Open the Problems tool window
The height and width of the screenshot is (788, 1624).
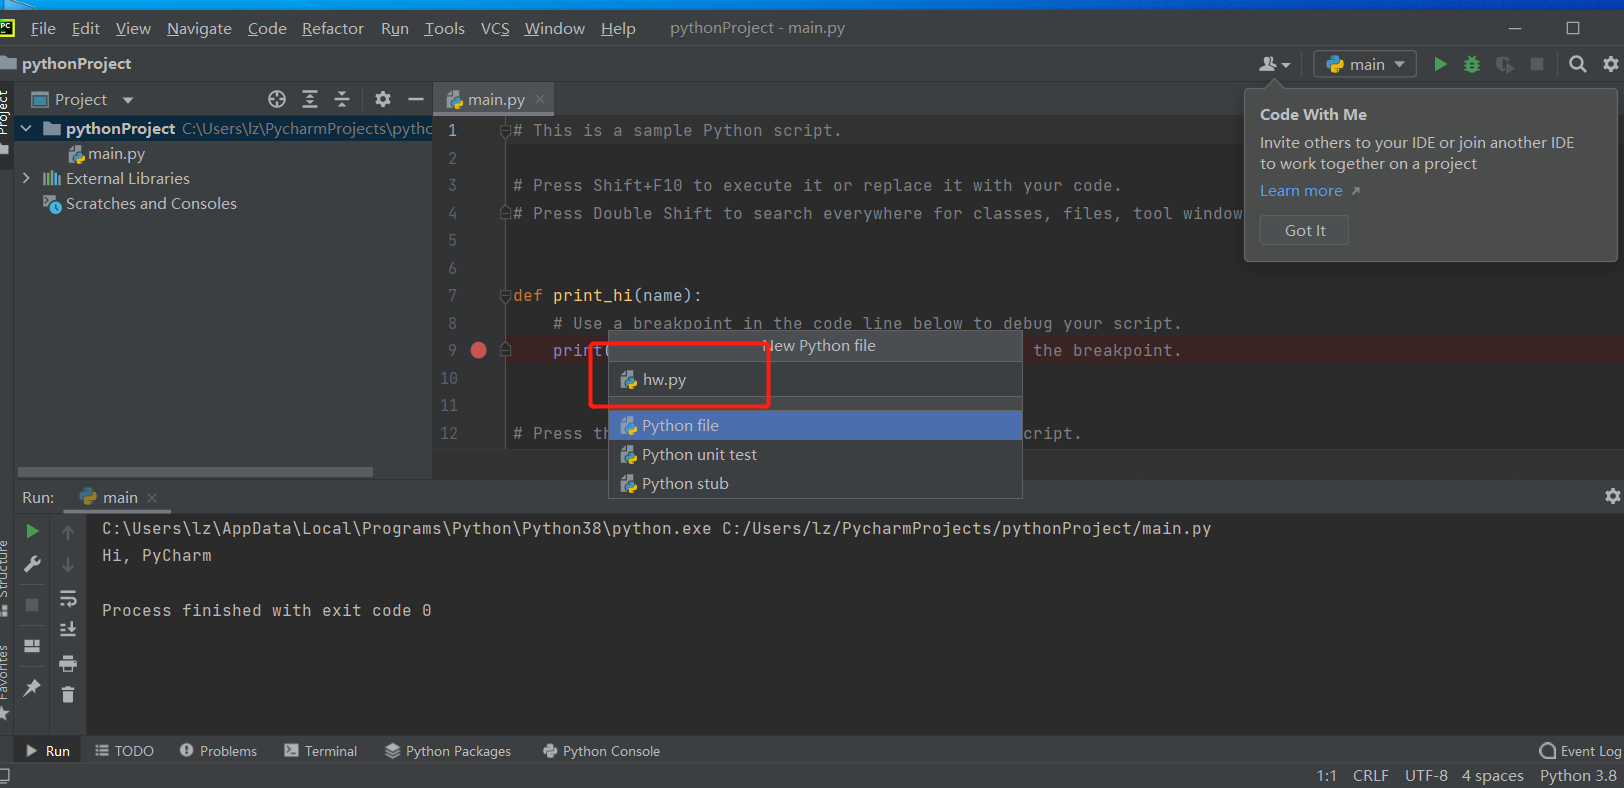pyautogui.click(x=218, y=751)
